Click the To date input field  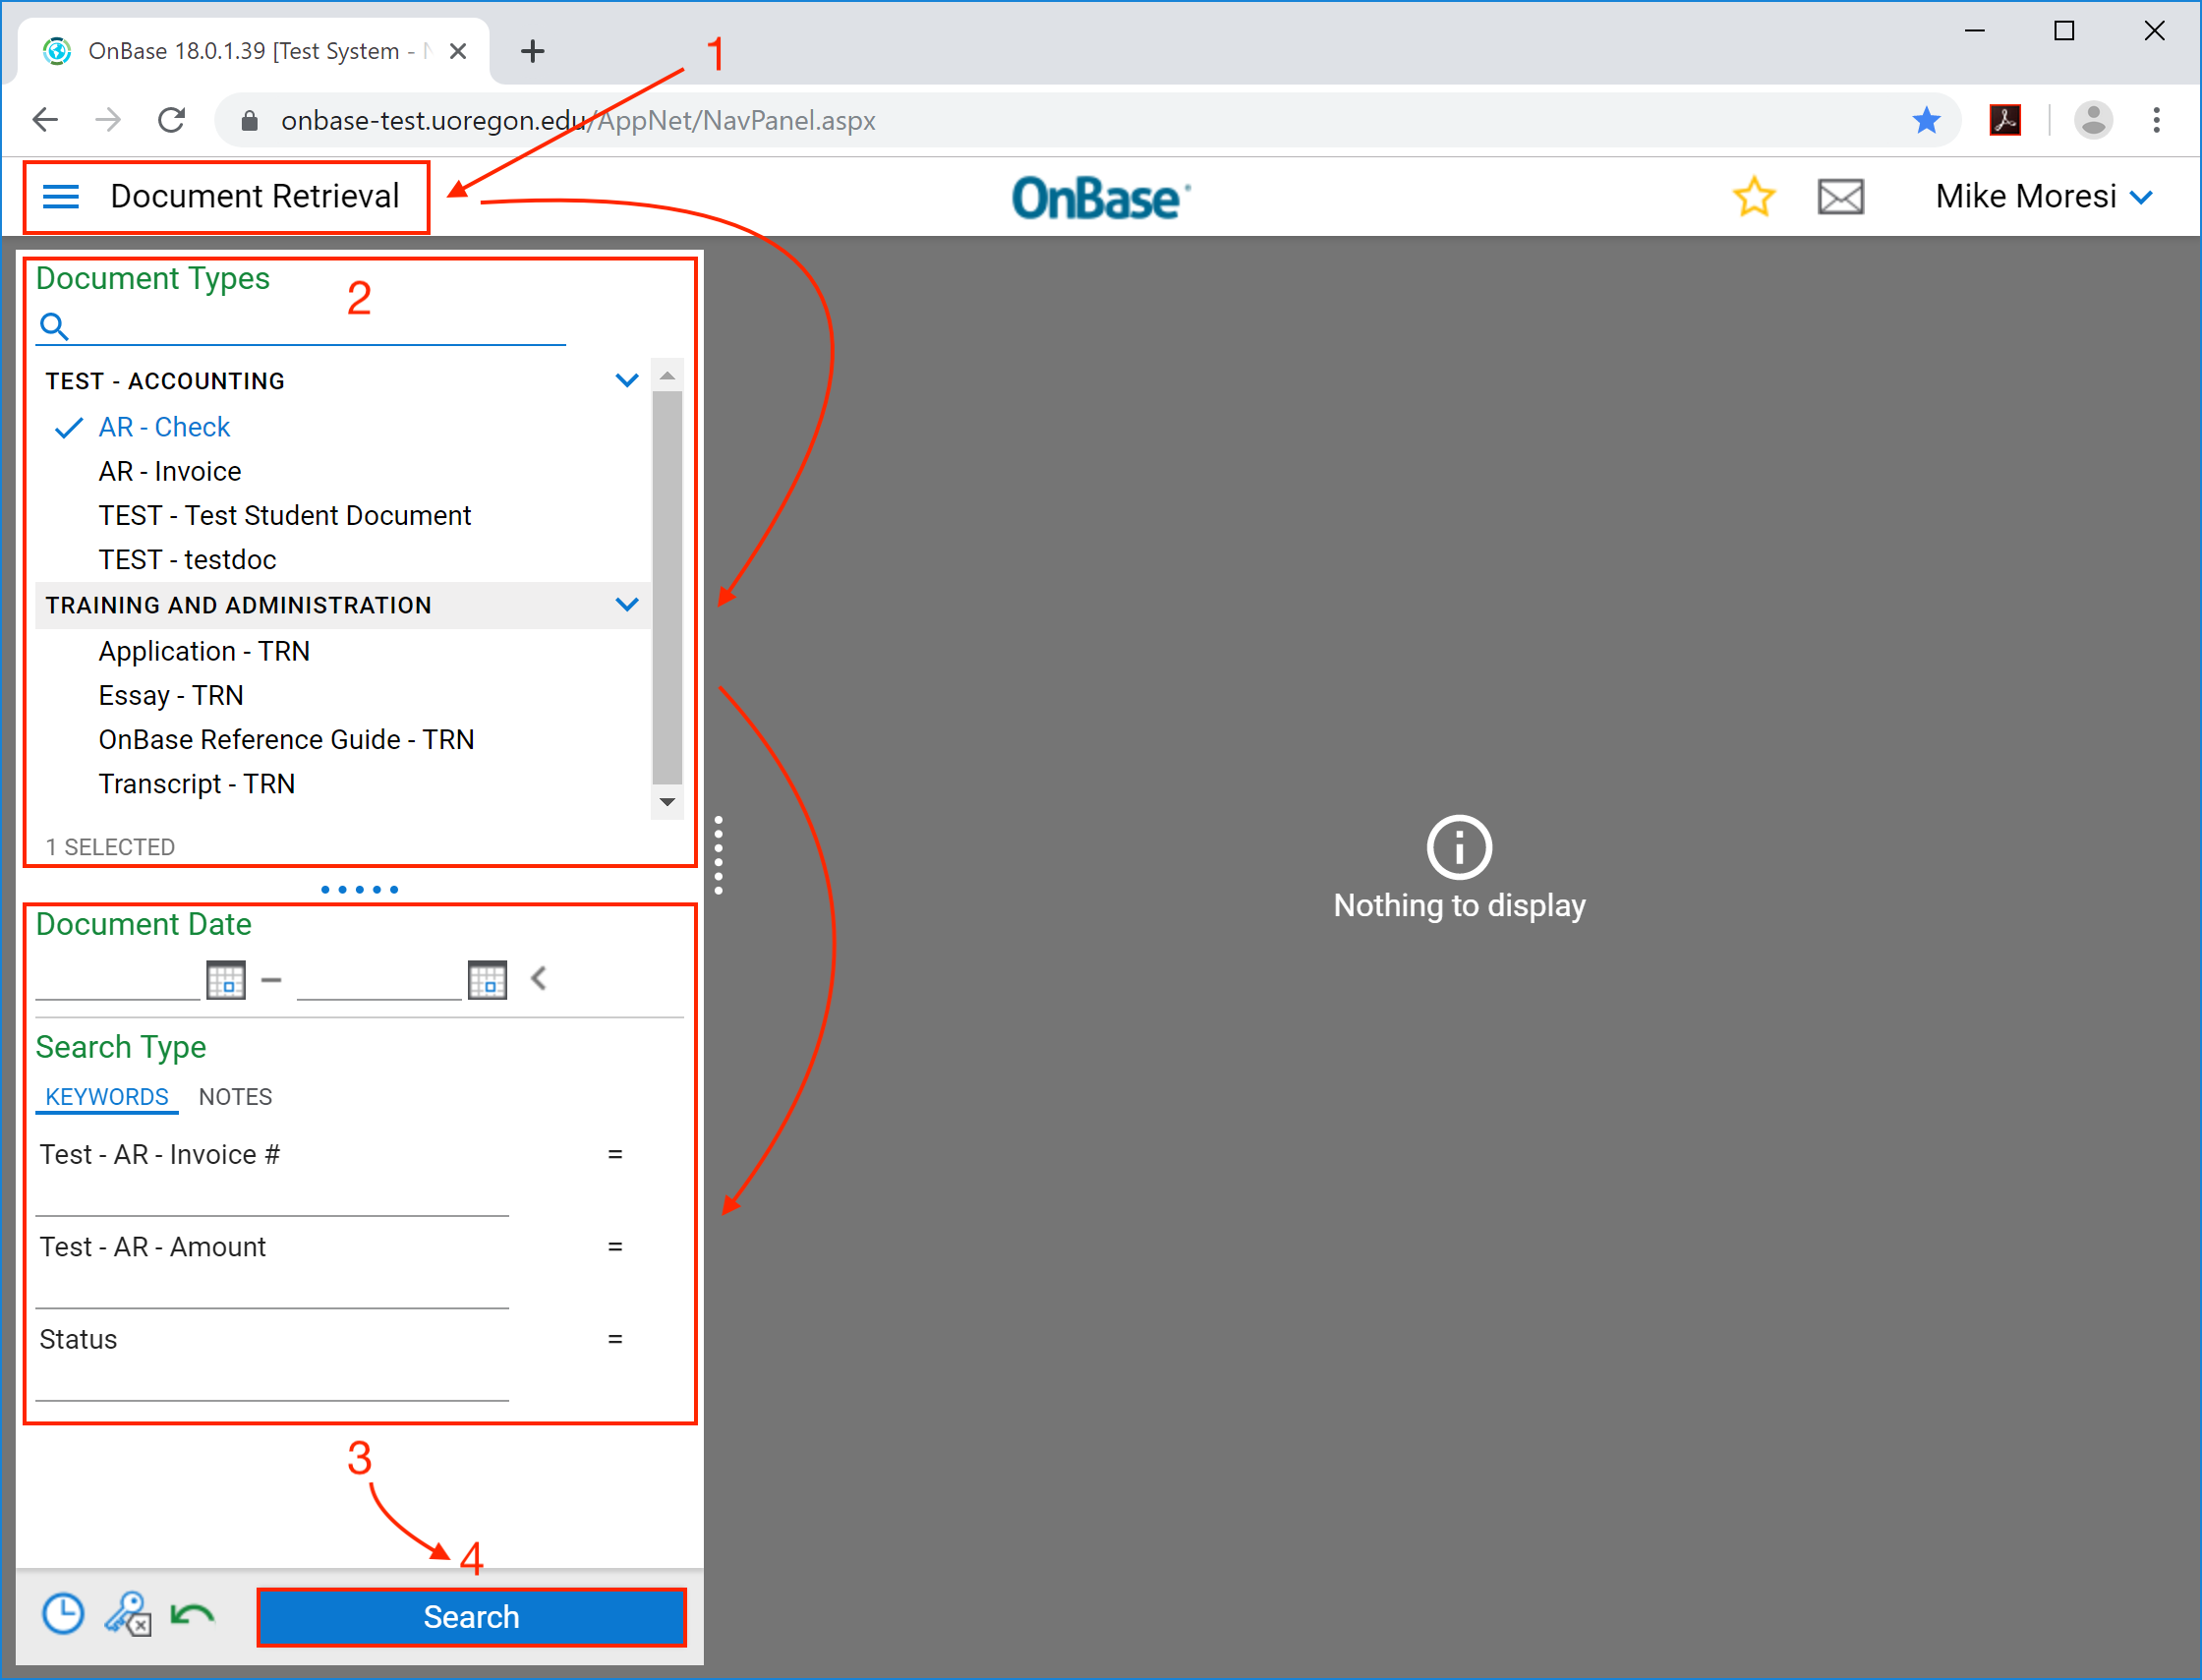click(x=380, y=980)
